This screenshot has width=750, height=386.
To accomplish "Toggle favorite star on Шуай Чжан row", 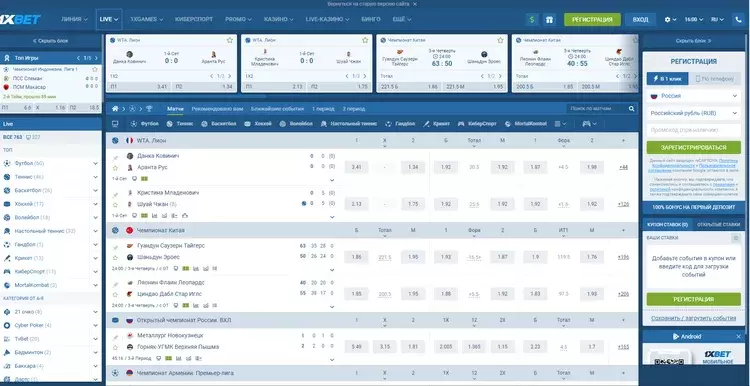I will coord(115,204).
